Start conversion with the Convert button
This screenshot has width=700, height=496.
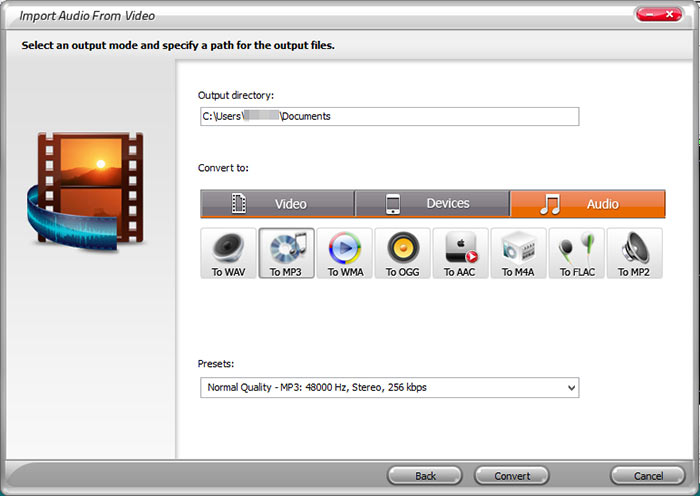pos(512,476)
